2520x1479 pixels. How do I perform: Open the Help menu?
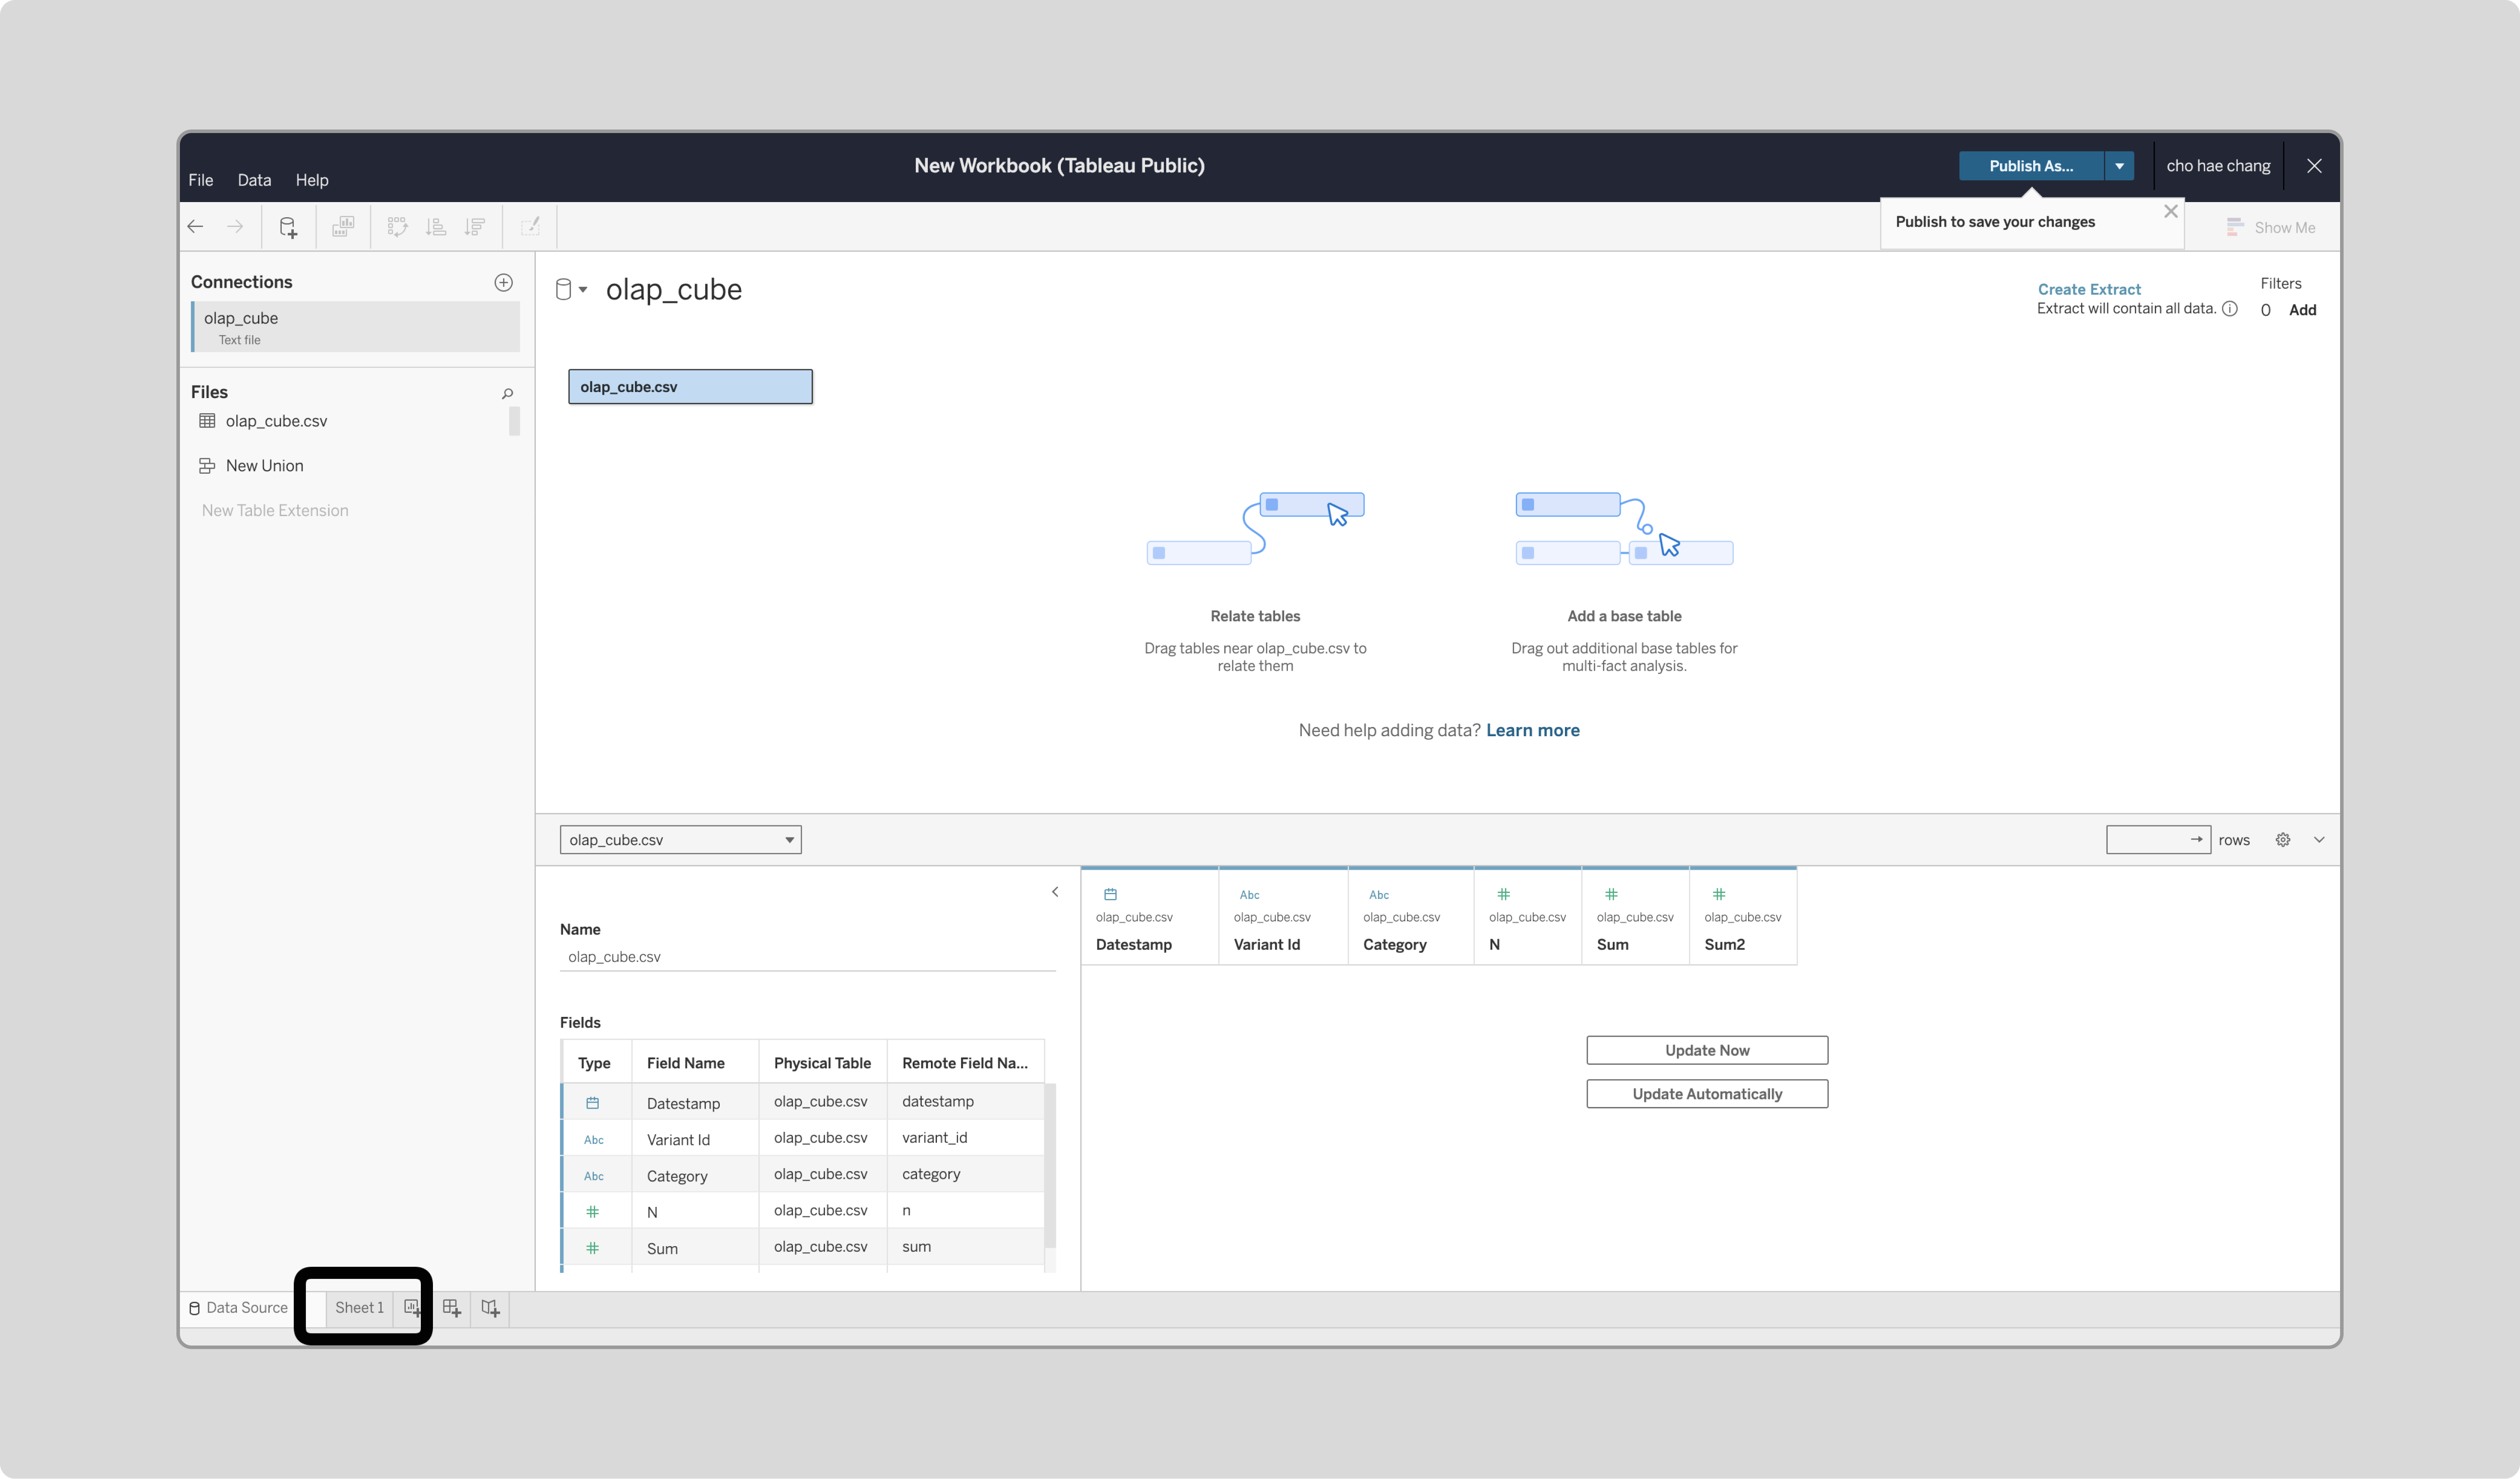(312, 180)
